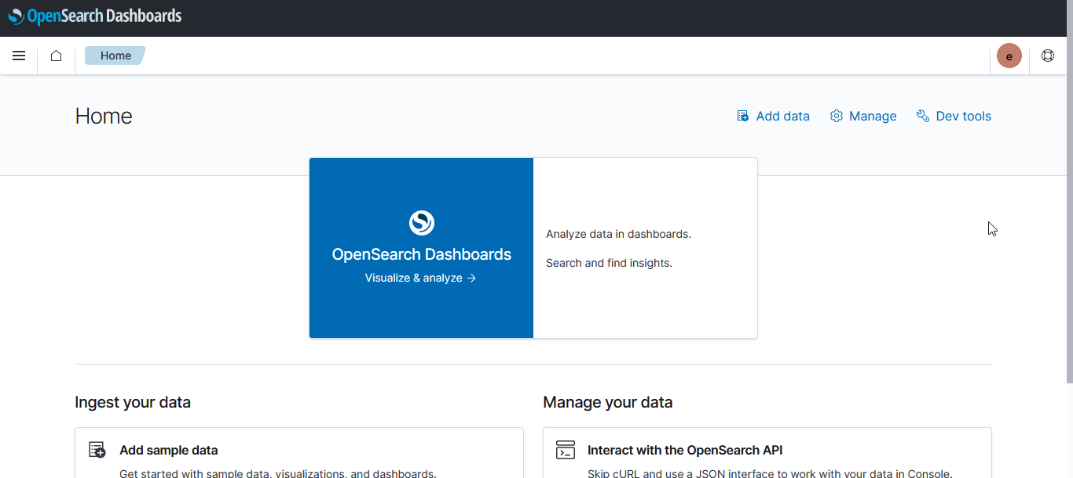Open Add sample data card
Viewport: 1073px width, 478px height.
(x=299, y=453)
